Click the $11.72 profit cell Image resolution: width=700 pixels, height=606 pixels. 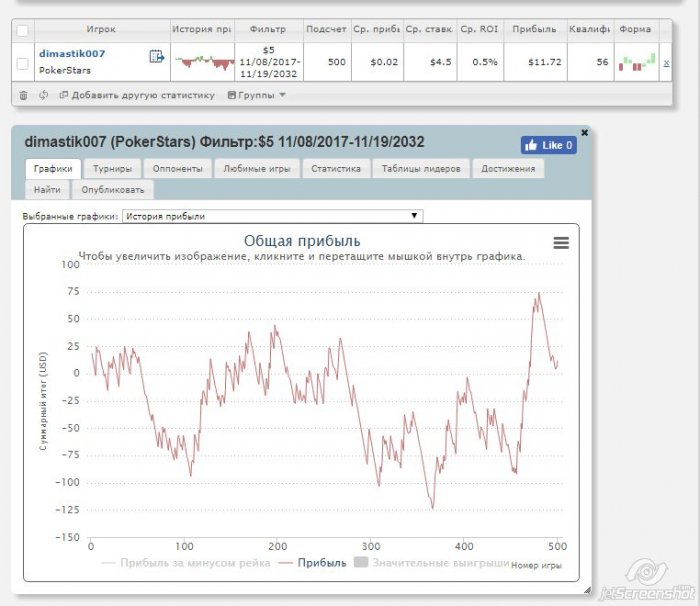535,62
